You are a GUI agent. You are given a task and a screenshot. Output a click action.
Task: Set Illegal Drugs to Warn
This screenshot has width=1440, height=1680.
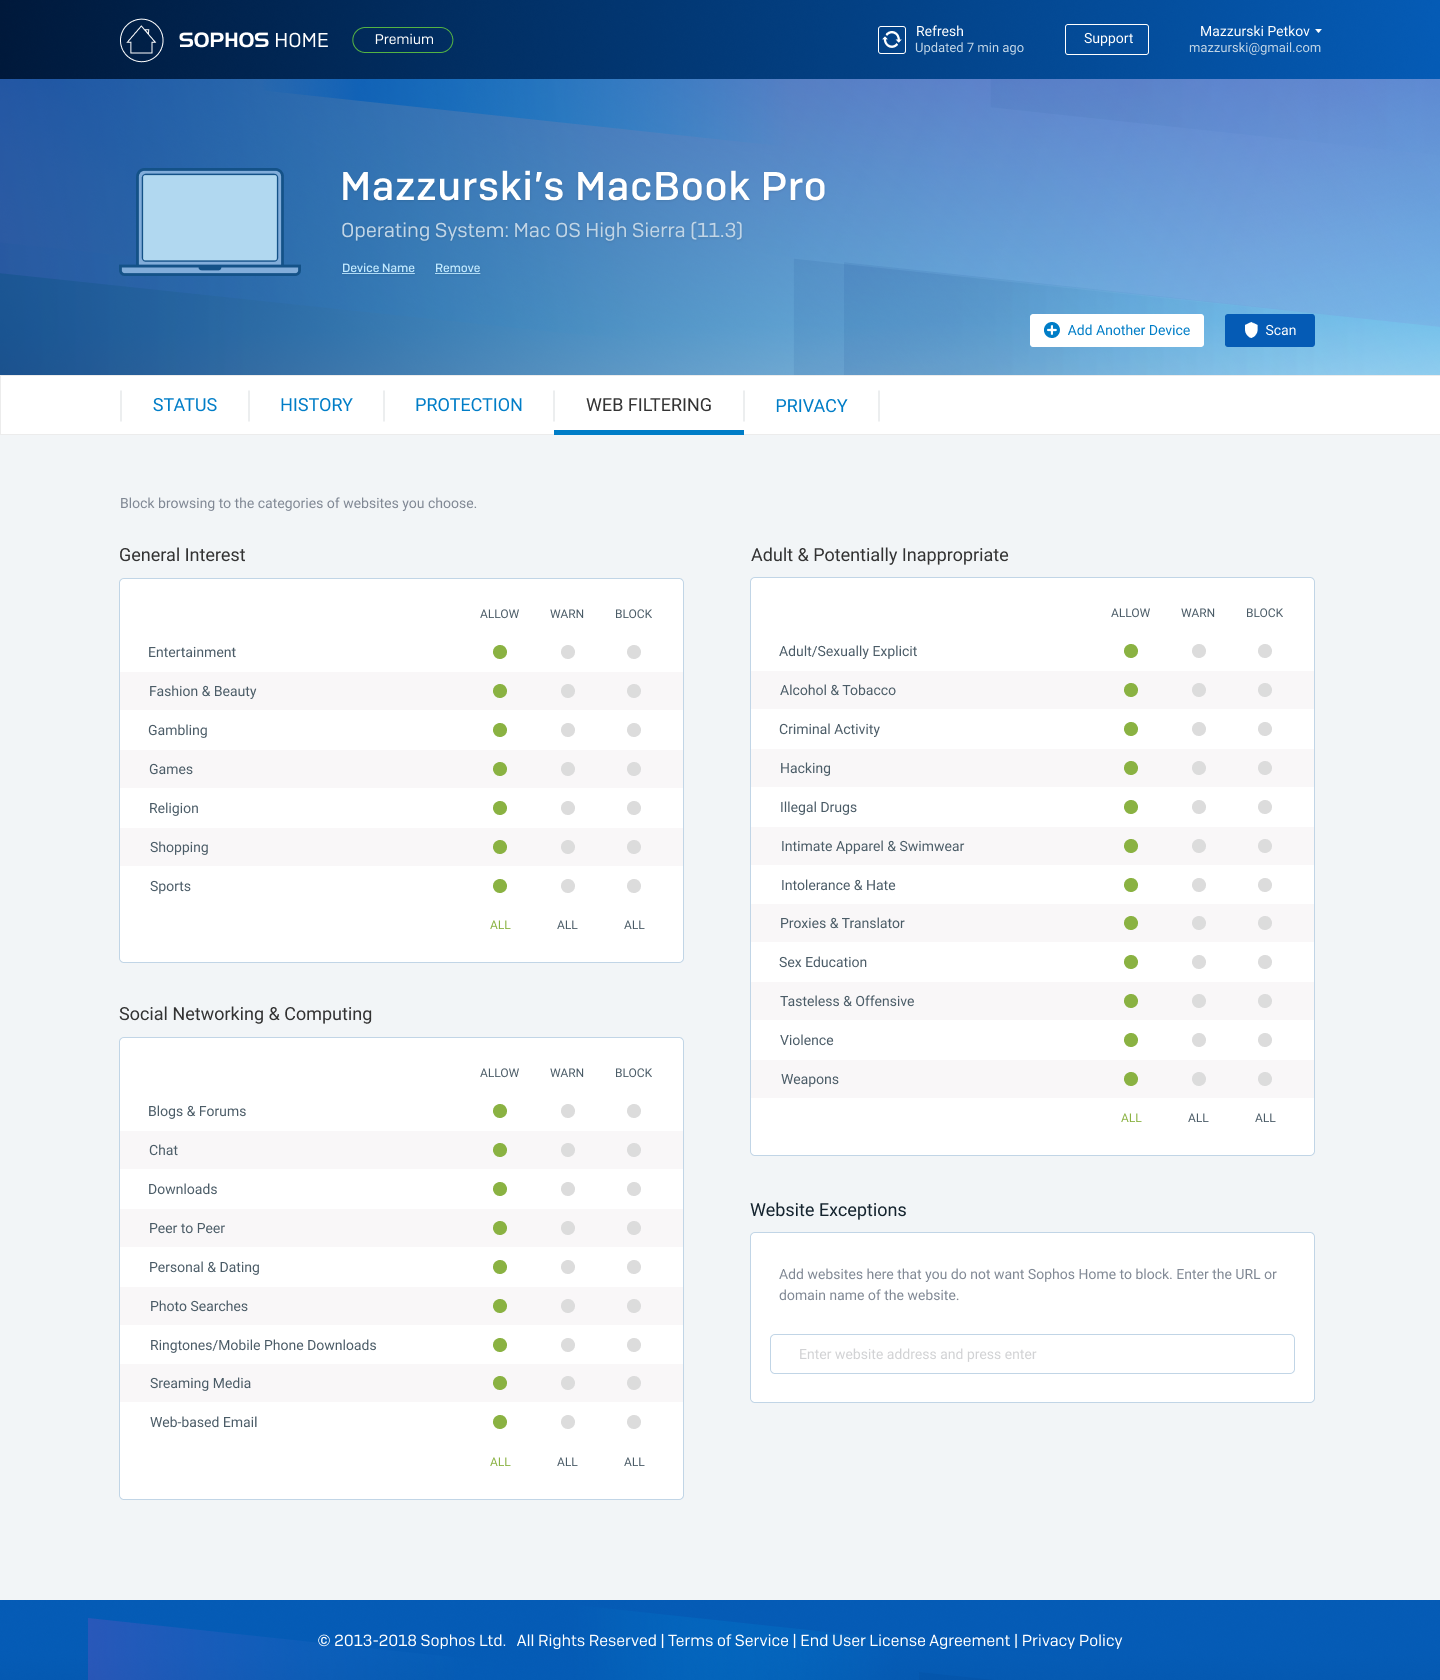1199,807
